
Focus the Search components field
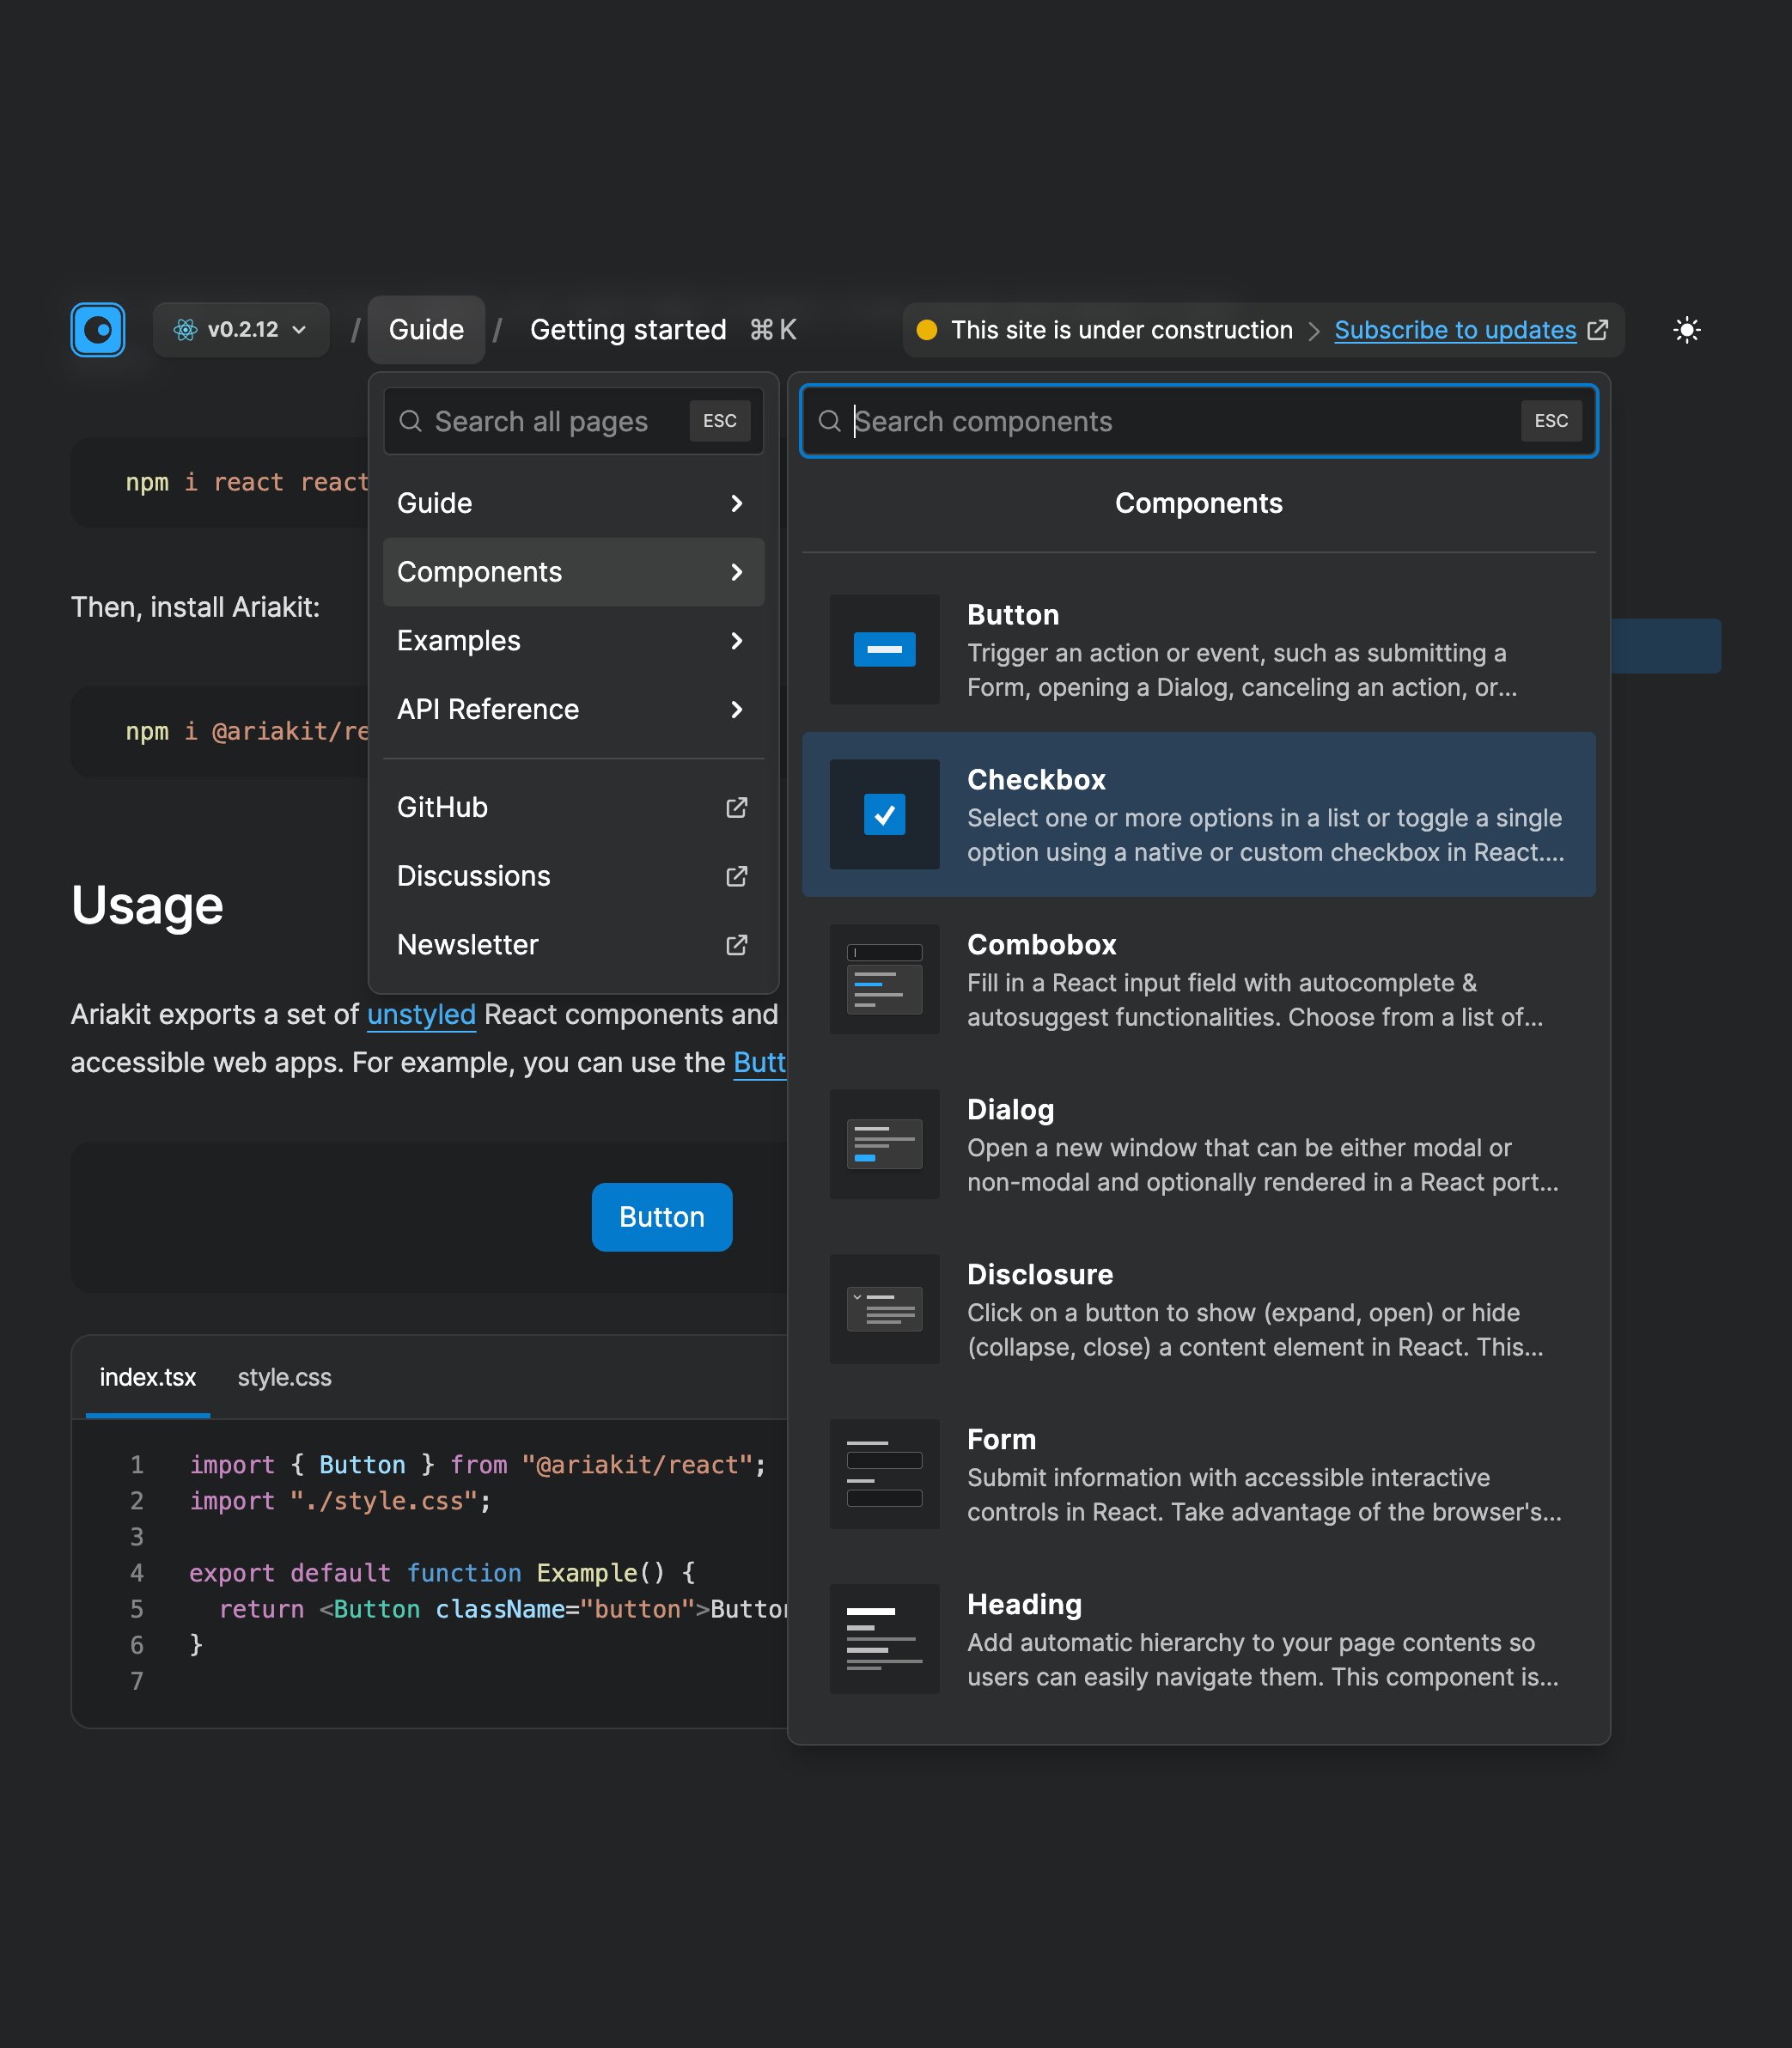click(1199, 421)
